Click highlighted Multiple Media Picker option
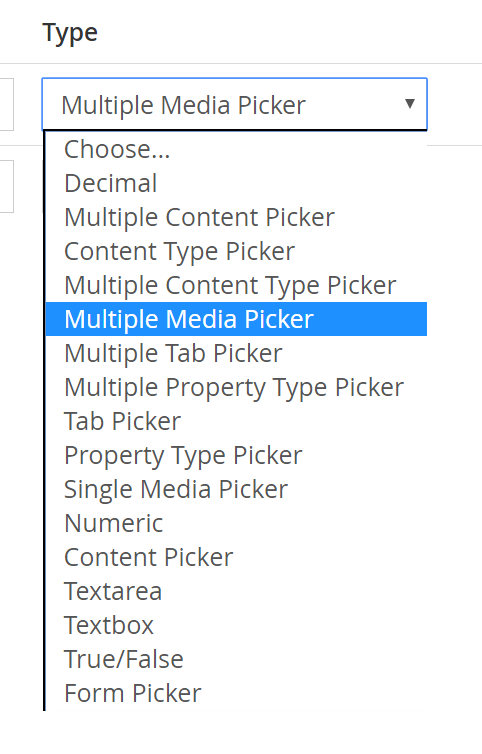 pyautogui.click(x=236, y=319)
